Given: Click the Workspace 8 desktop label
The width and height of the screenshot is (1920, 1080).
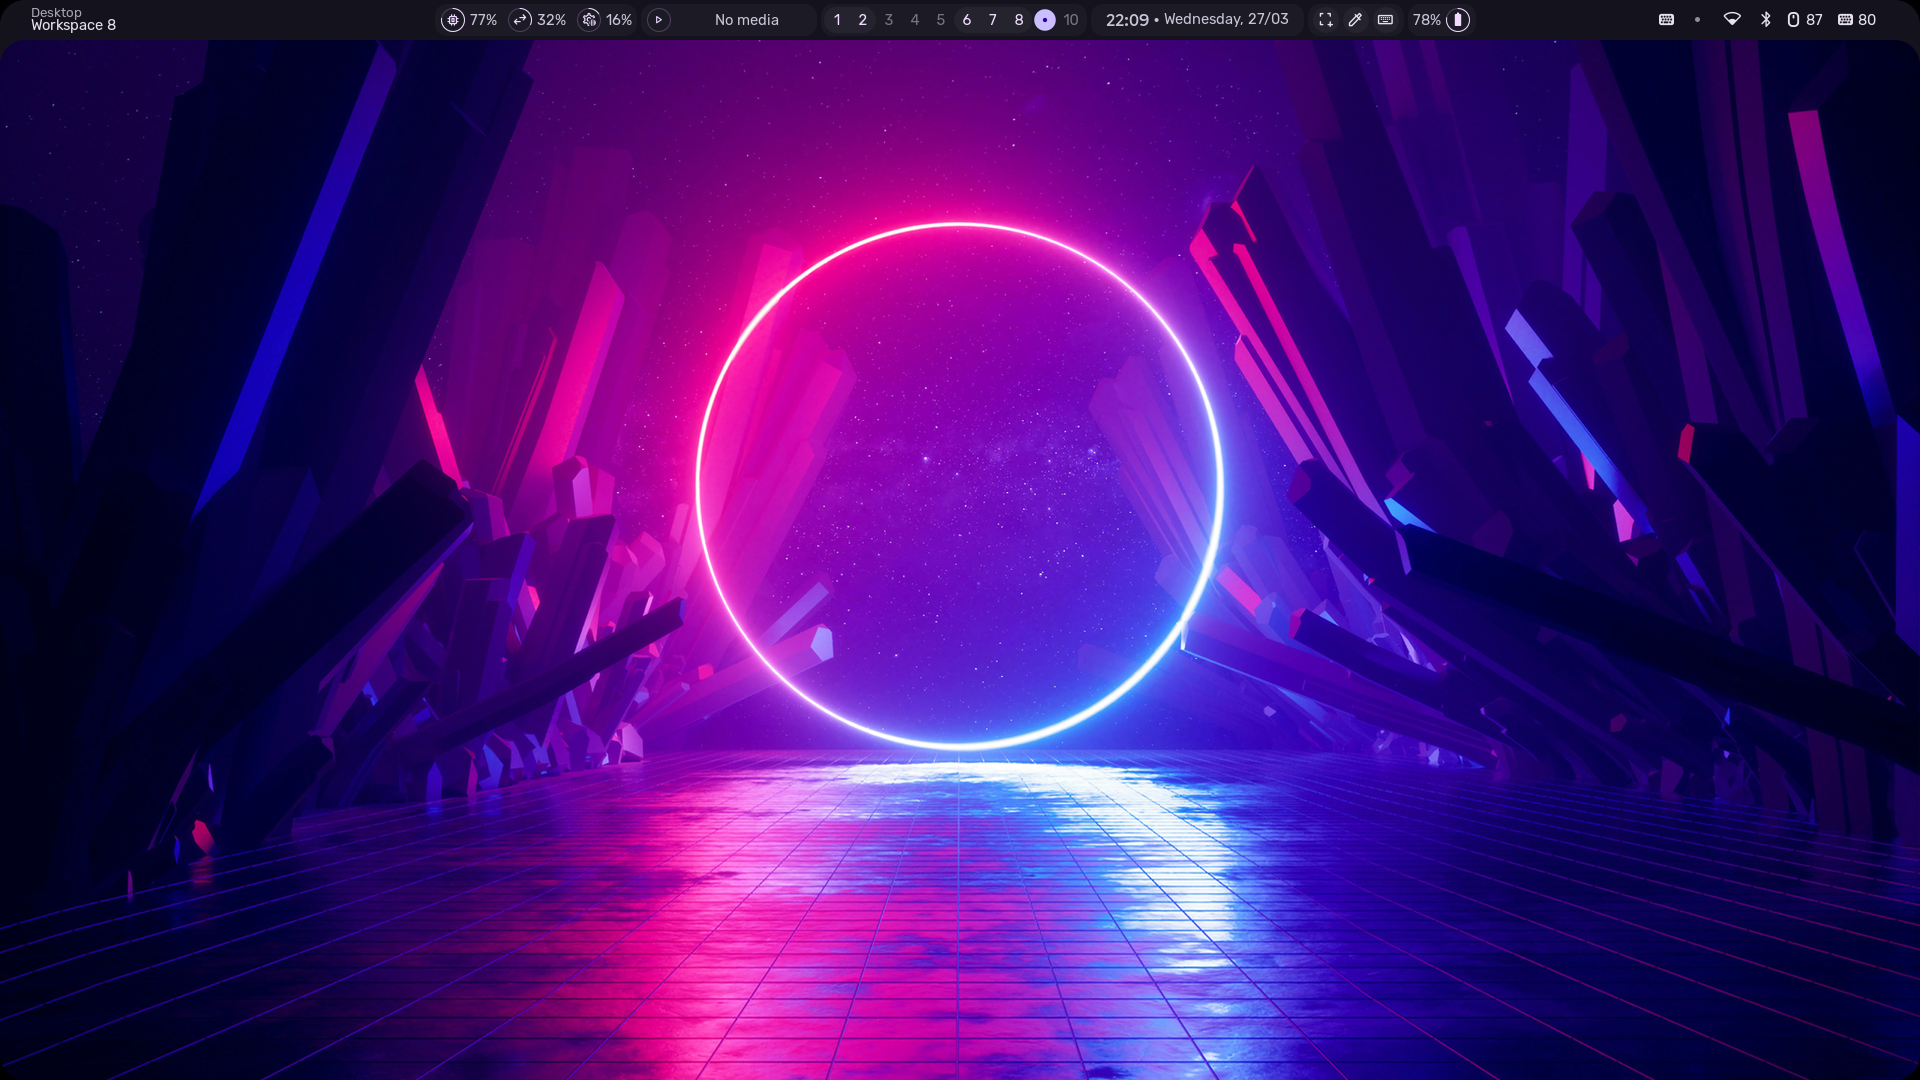Looking at the screenshot, I should (x=74, y=24).
